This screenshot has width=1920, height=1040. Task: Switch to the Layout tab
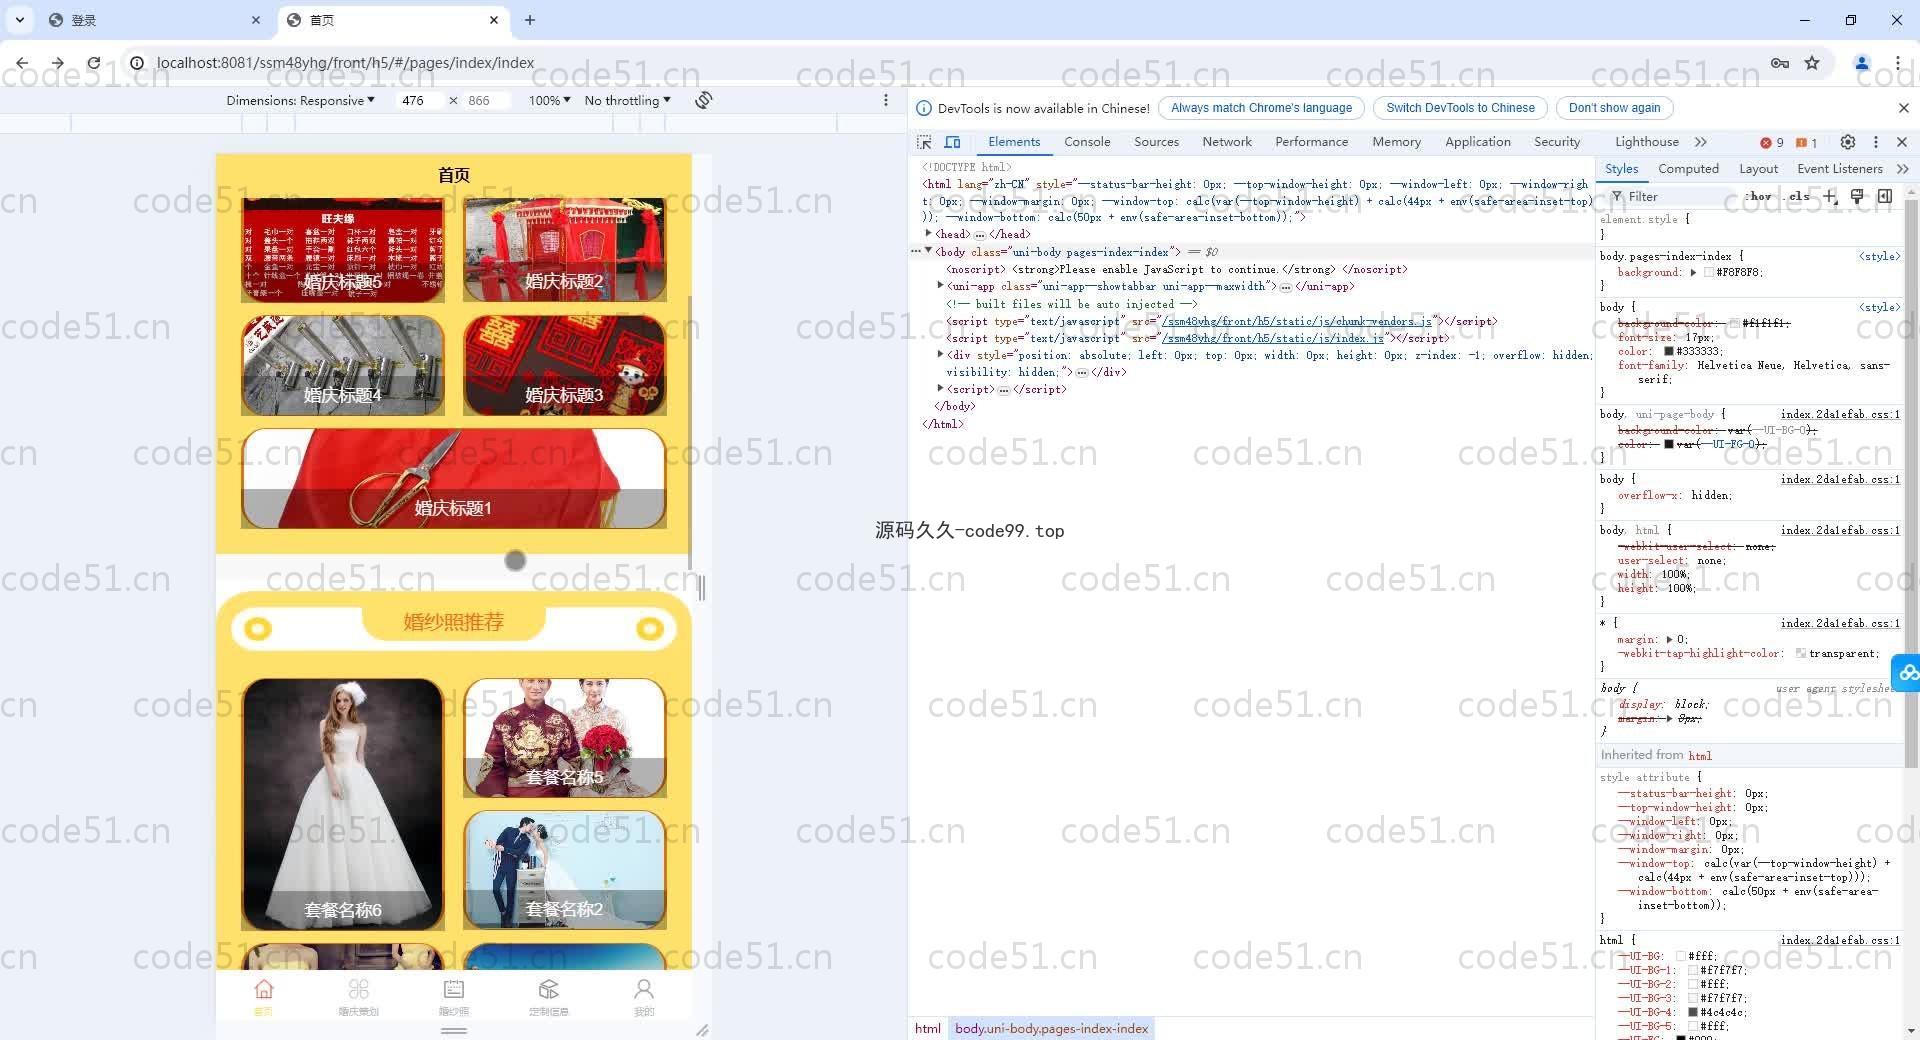pyautogui.click(x=1758, y=169)
